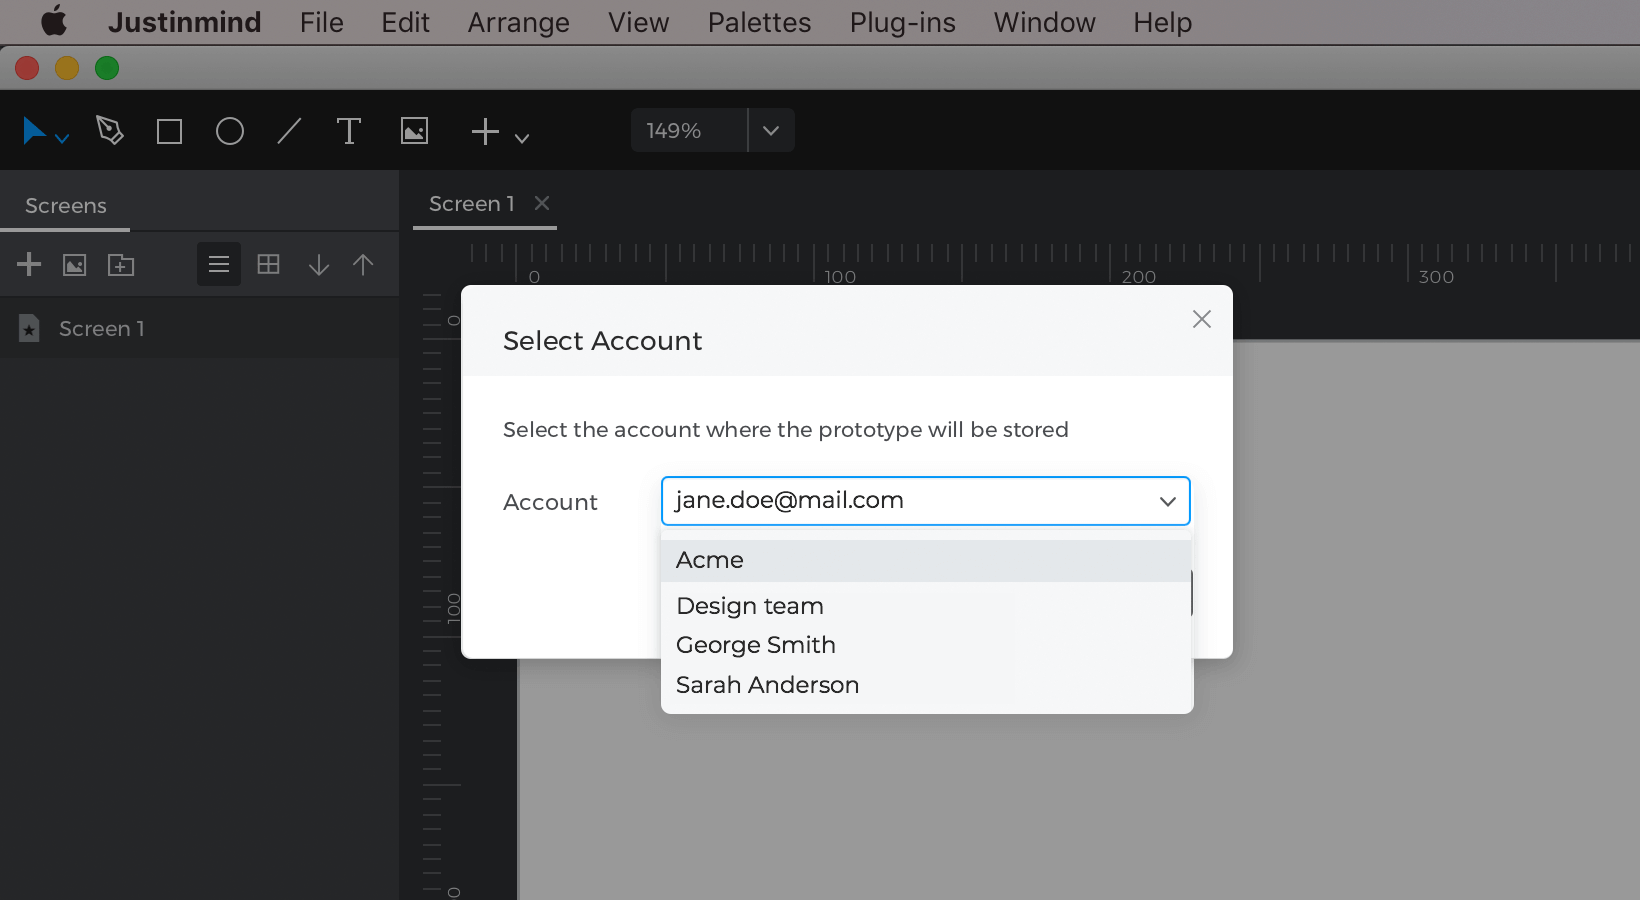Switch screens panel to grid view
Viewport: 1640px width, 900px height.
tap(269, 264)
